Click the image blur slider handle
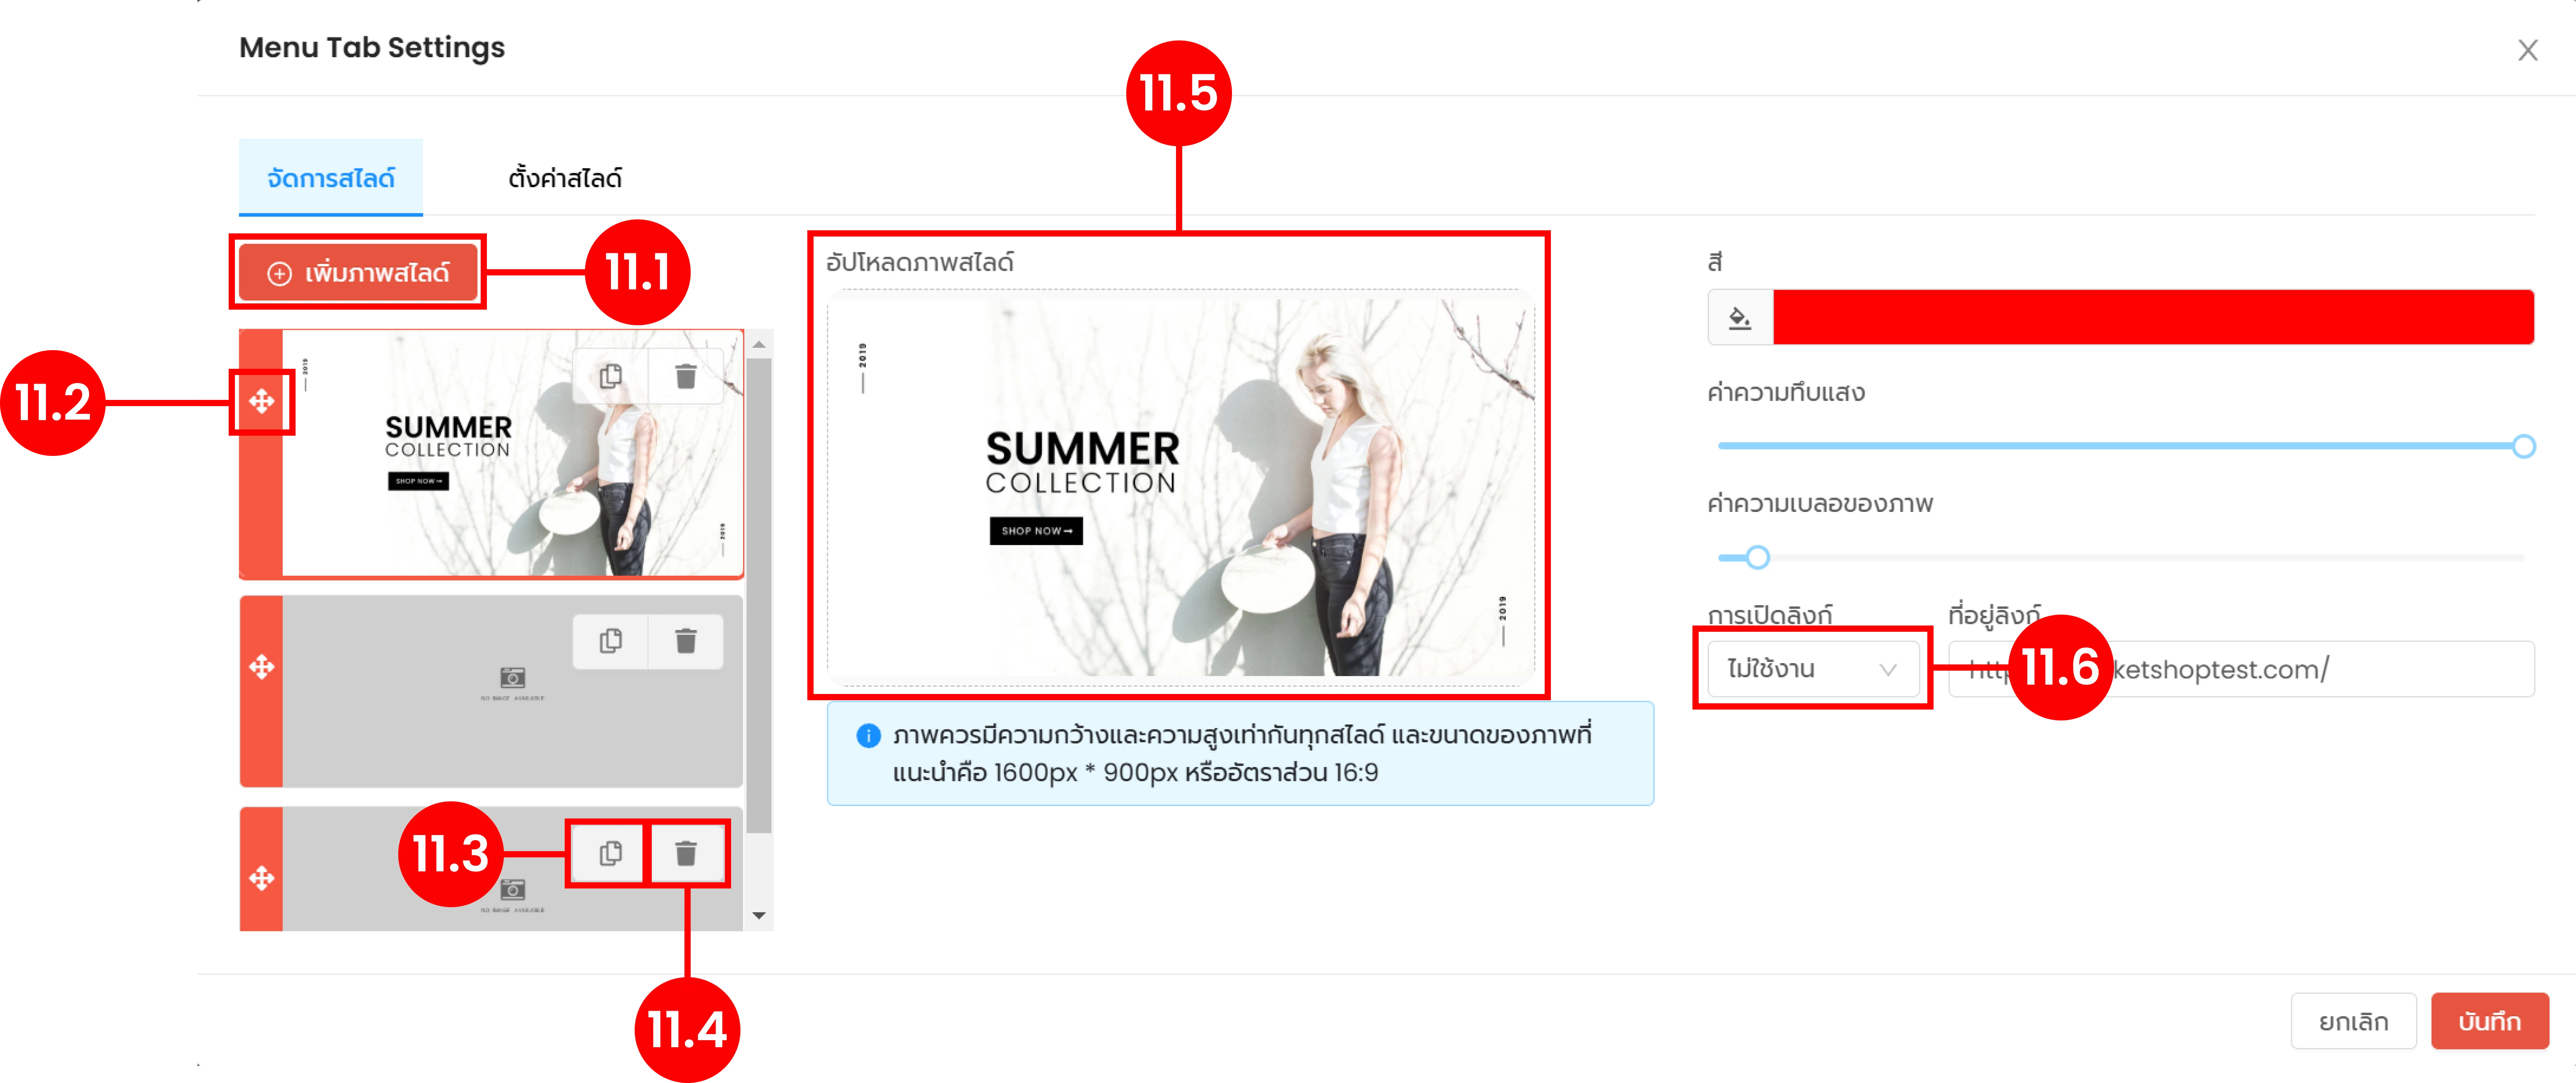 click(1757, 557)
